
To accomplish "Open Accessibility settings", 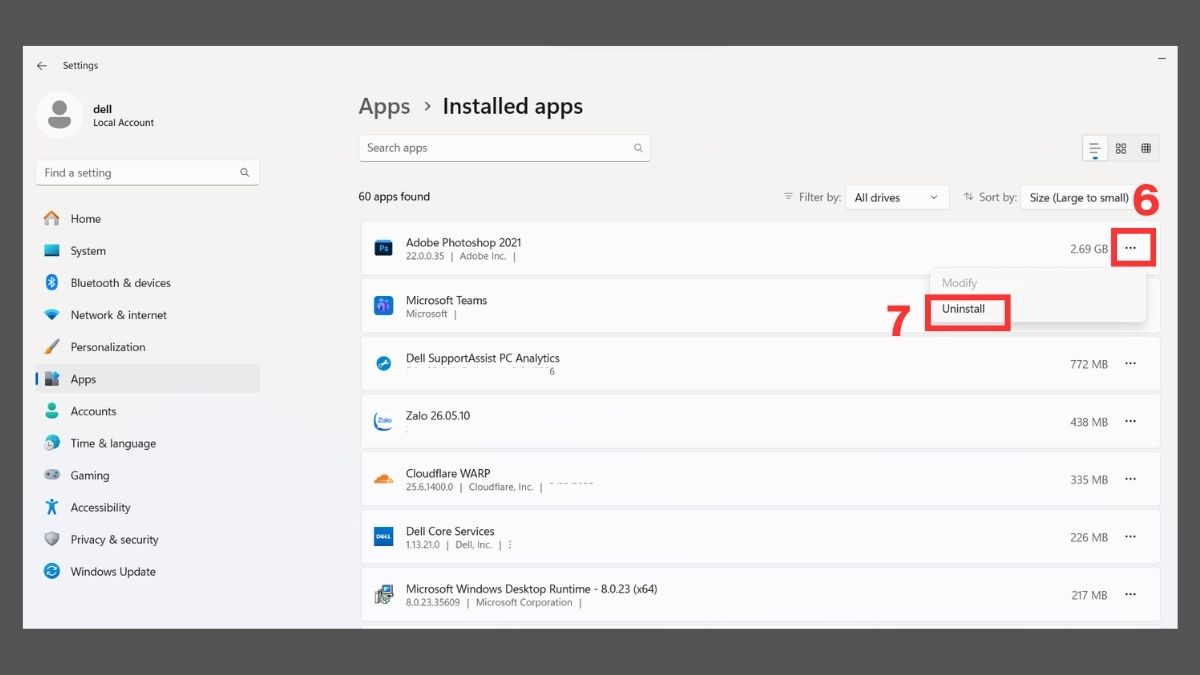I will [x=147, y=507].
